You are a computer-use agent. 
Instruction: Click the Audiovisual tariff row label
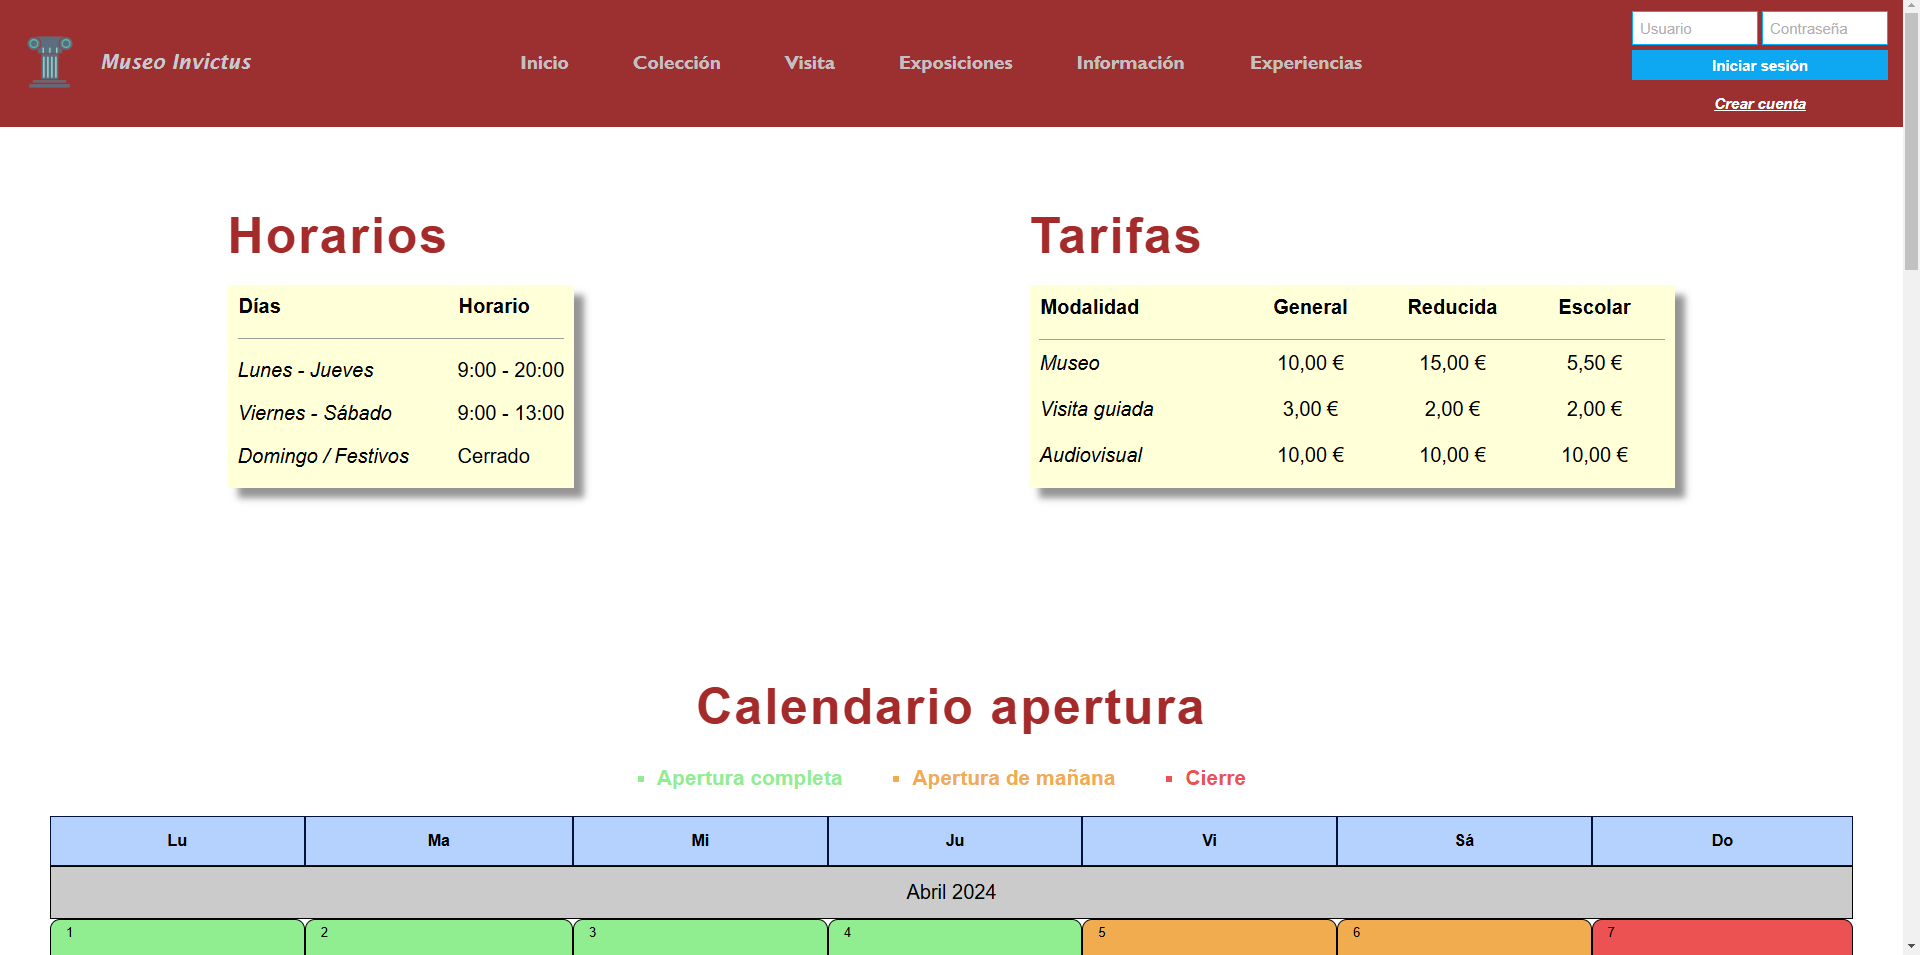tap(1091, 455)
